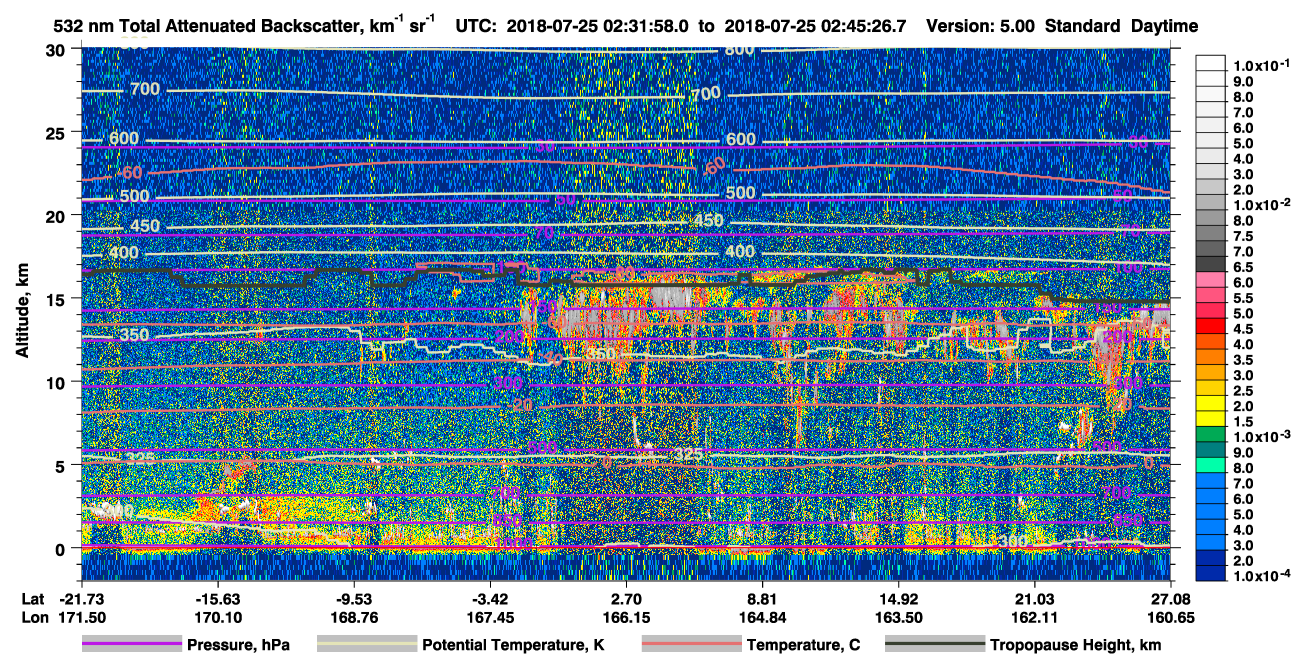Click the dark Tropopause Height legend line sample
Screen dimensions: 1300x667
(x=936, y=645)
